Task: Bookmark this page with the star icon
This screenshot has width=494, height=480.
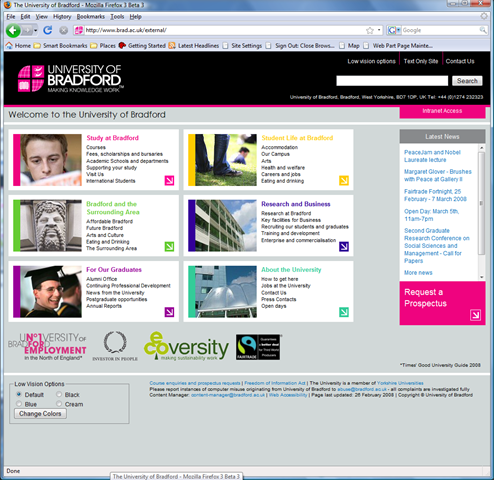Action: (370, 31)
